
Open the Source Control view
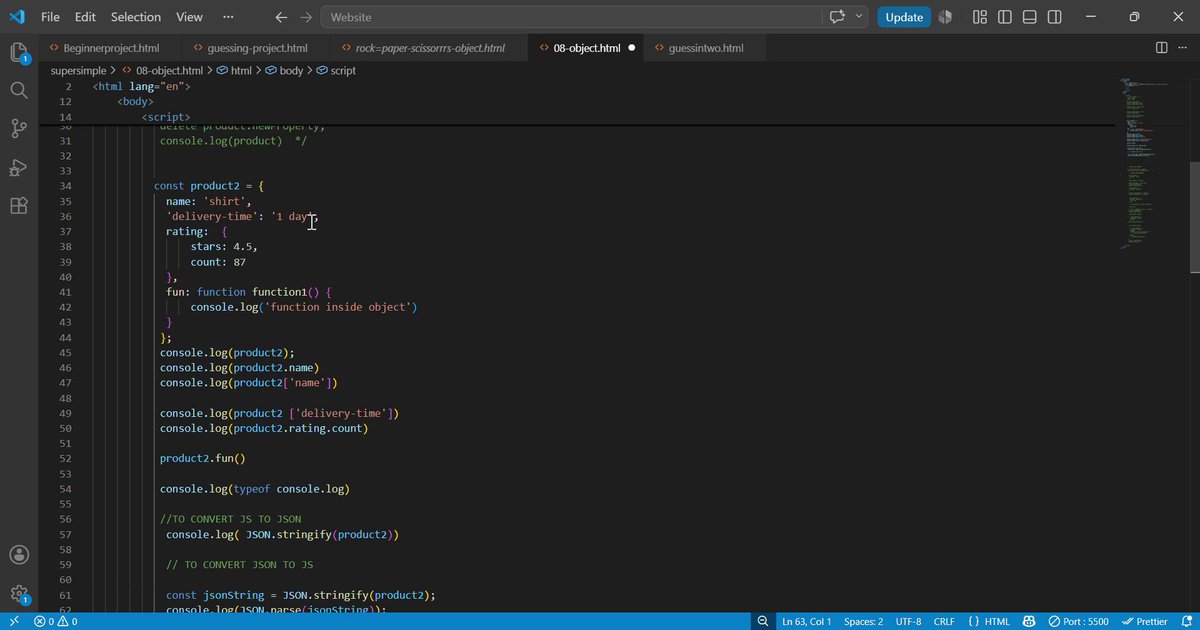18,128
